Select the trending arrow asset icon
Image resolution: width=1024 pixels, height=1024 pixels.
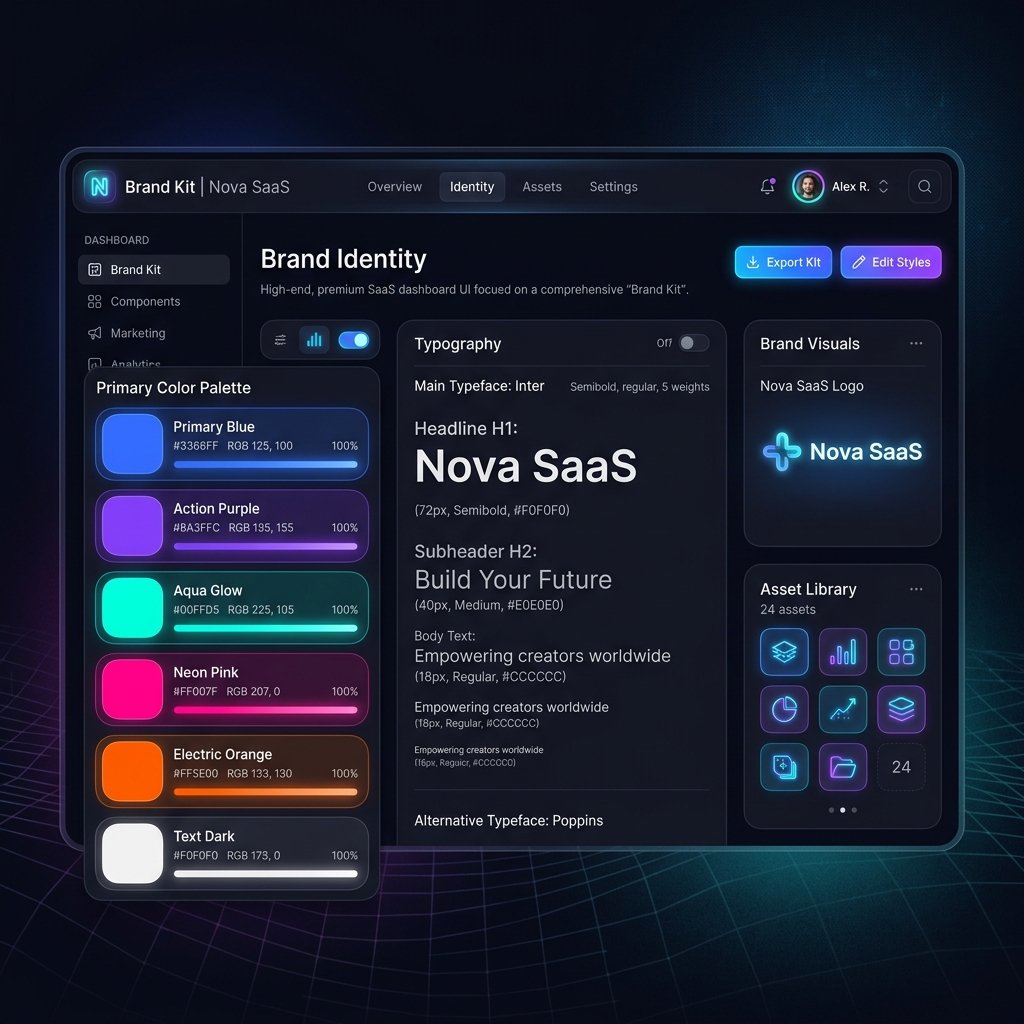(843, 710)
